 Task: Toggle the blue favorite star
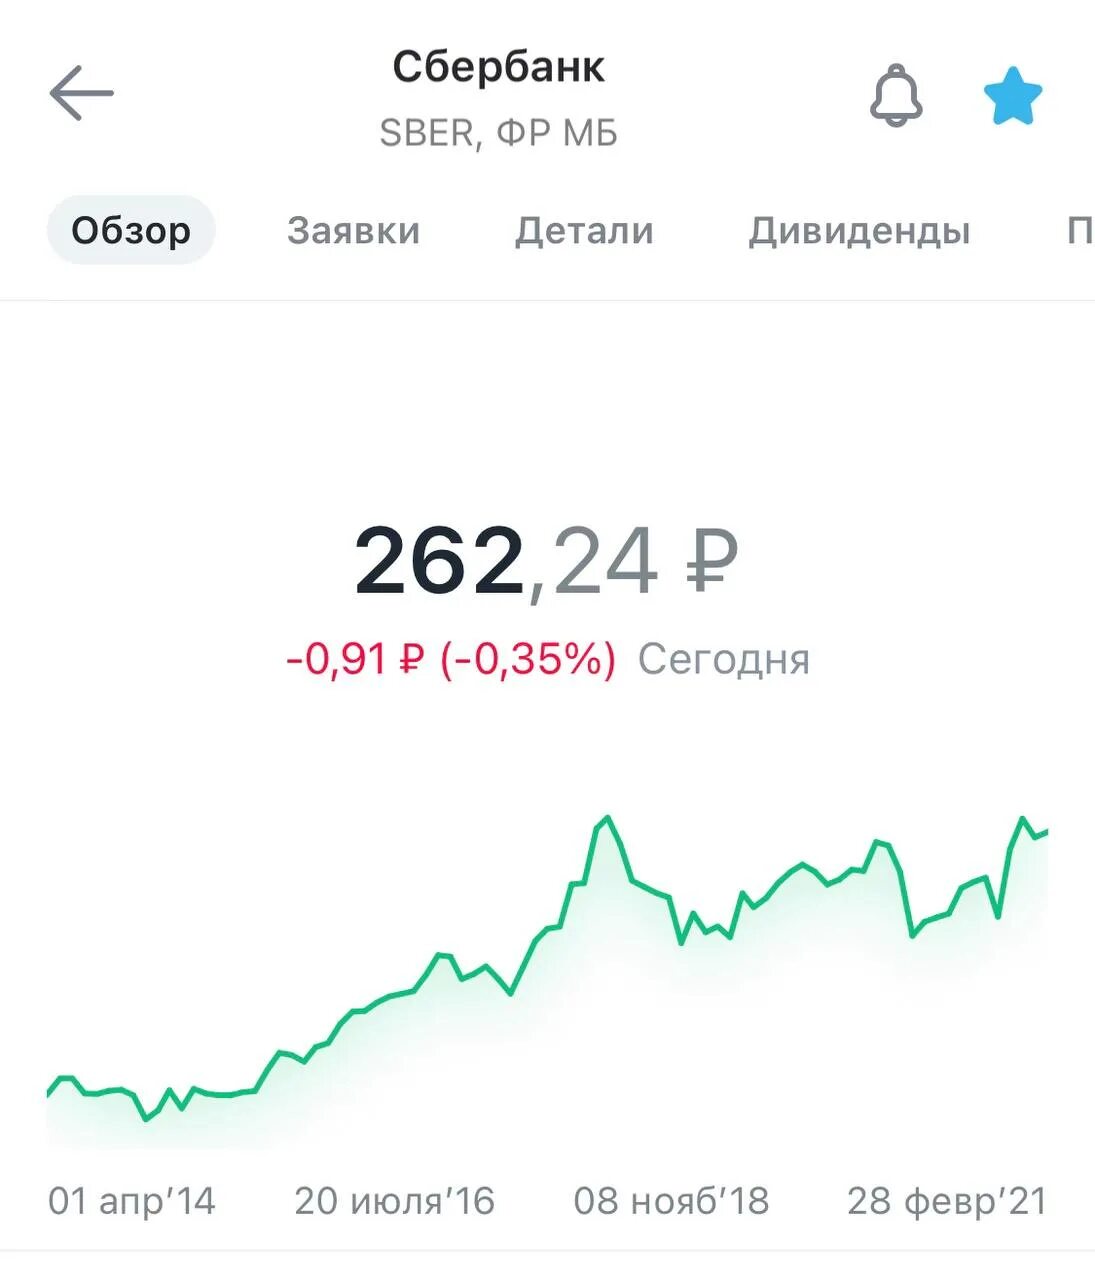click(x=1013, y=97)
